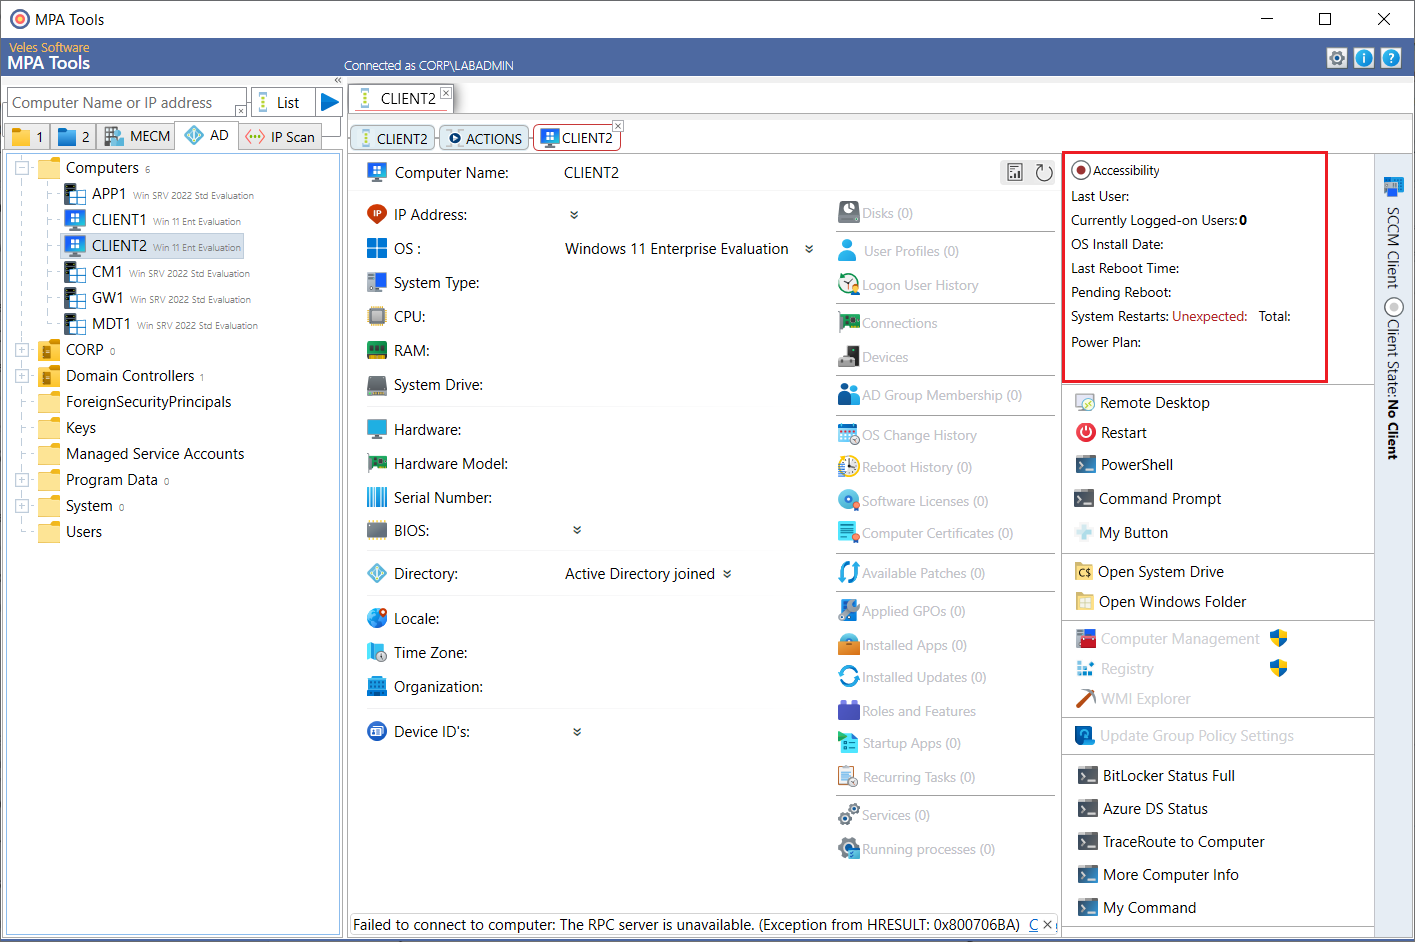Click Installed Updates icon

click(848, 676)
